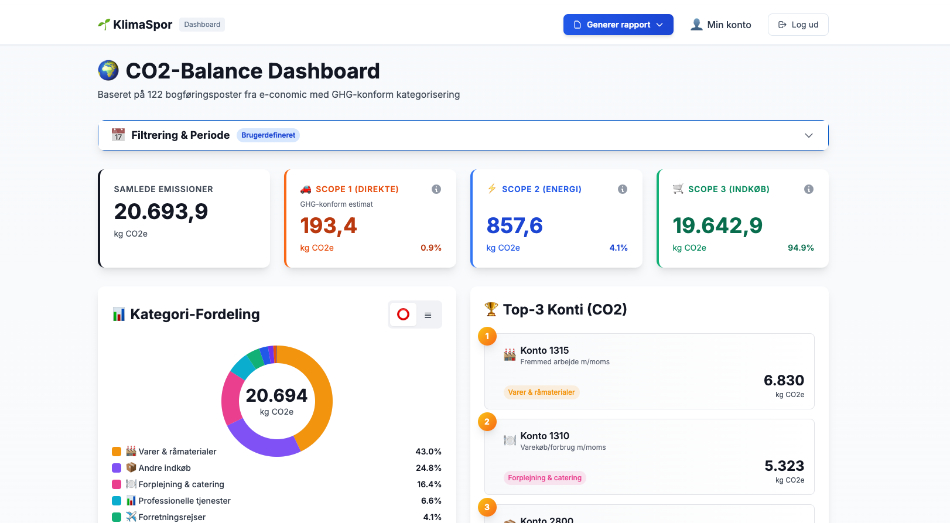Click the Scope 3 info icon
This screenshot has width=950, height=523.
(808, 189)
